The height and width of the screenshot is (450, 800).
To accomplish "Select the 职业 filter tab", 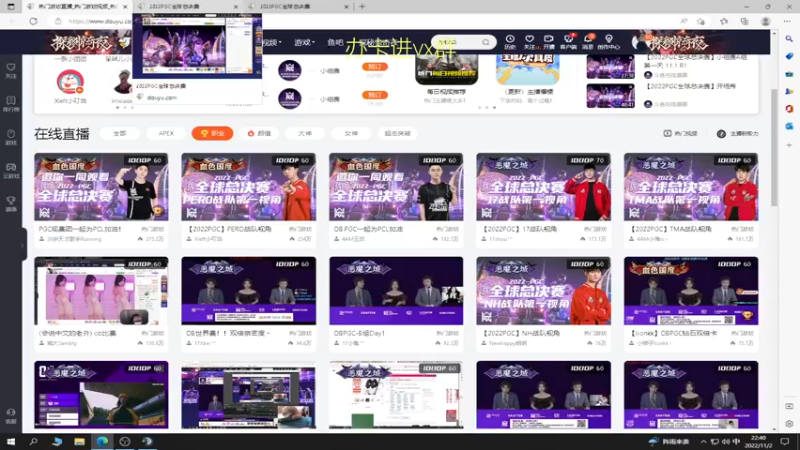I will tap(212, 133).
